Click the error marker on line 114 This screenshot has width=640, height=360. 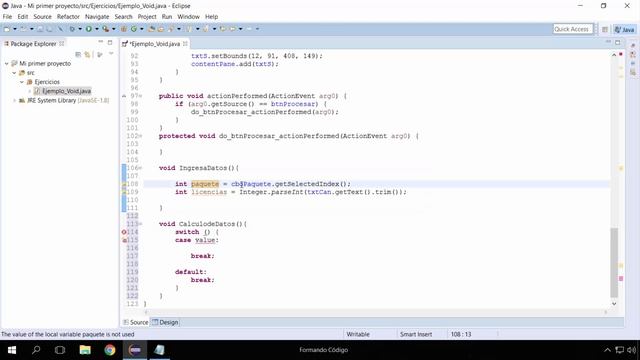click(124, 232)
